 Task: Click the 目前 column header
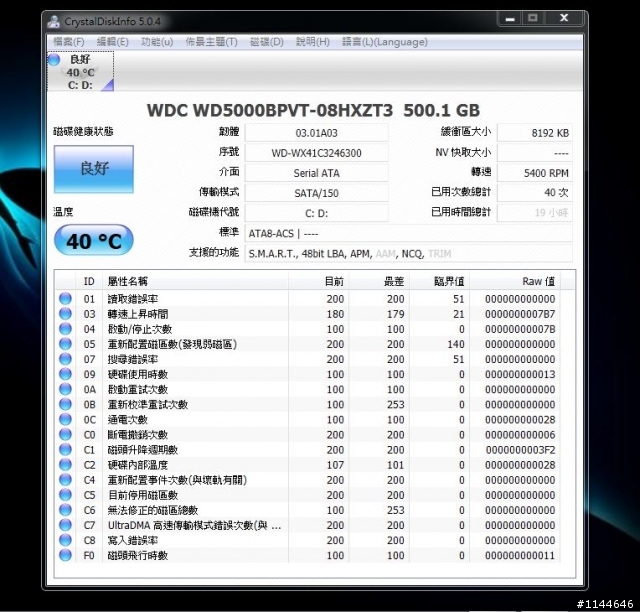point(318,281)
